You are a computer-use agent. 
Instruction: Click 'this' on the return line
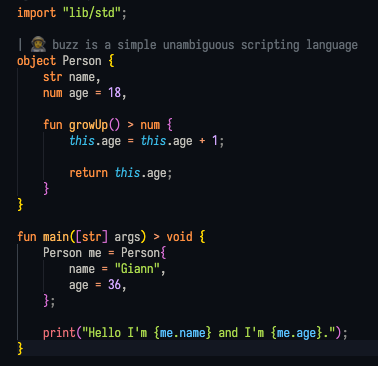127,173
